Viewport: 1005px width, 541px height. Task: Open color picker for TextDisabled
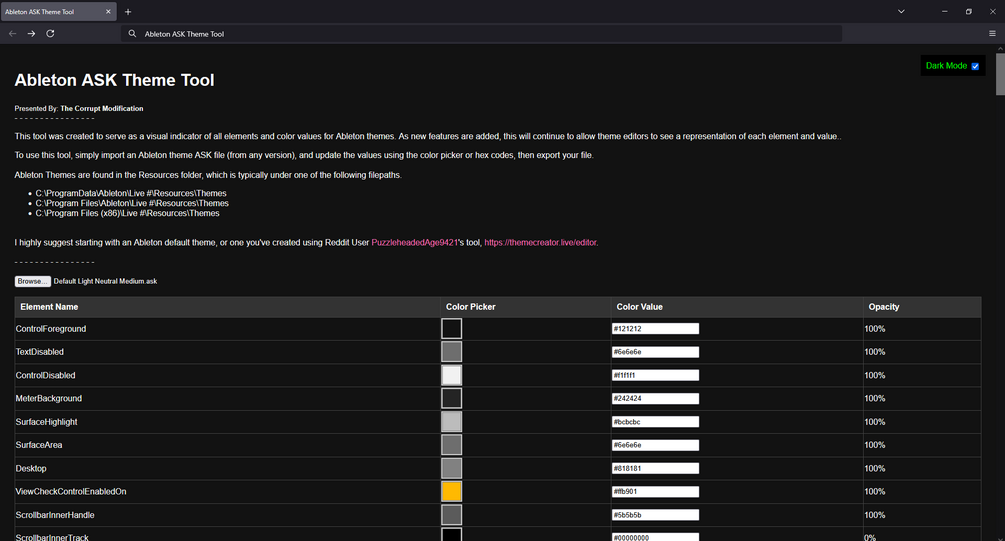(x=451, y=352)
